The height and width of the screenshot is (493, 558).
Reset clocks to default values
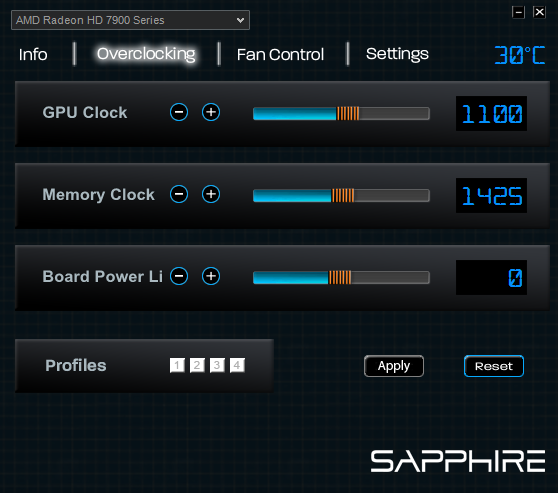(x=494, y=366)
